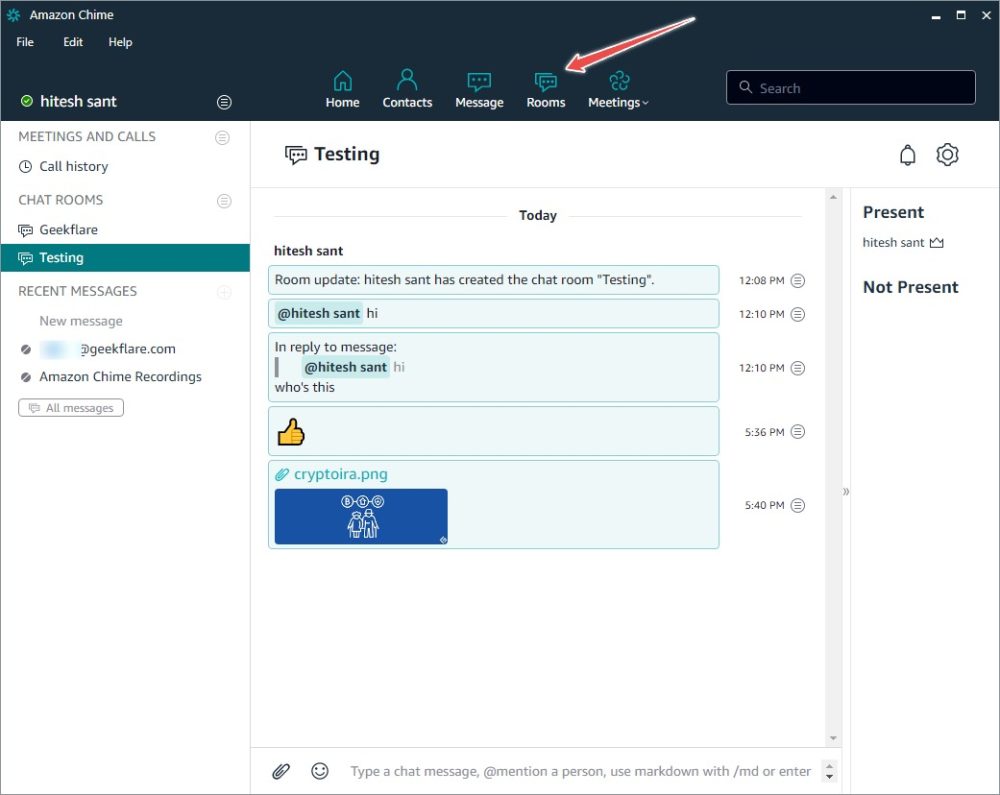Click the All messages button
Image resolution: width=1000 pixels, height=795 pixels.
point(71,407)
